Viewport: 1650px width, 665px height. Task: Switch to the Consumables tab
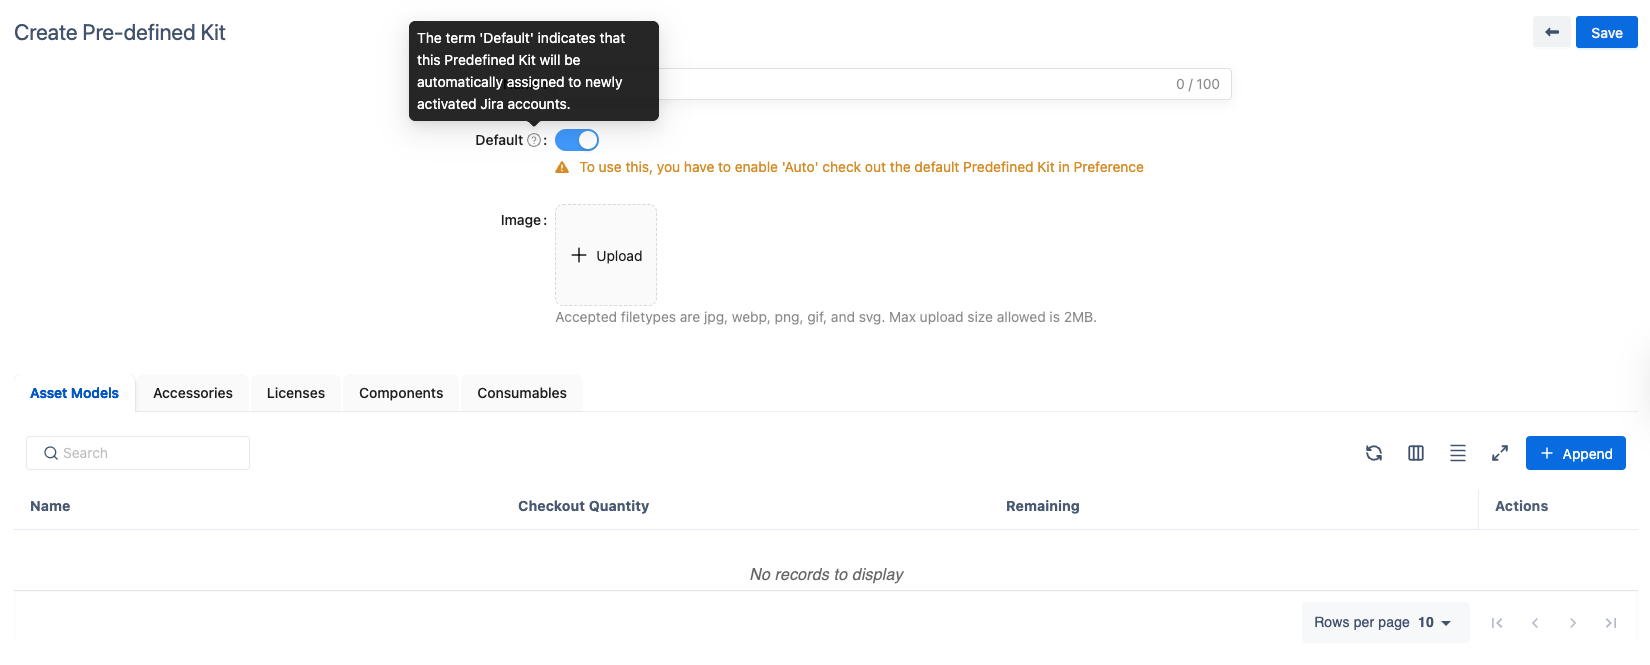522,393
